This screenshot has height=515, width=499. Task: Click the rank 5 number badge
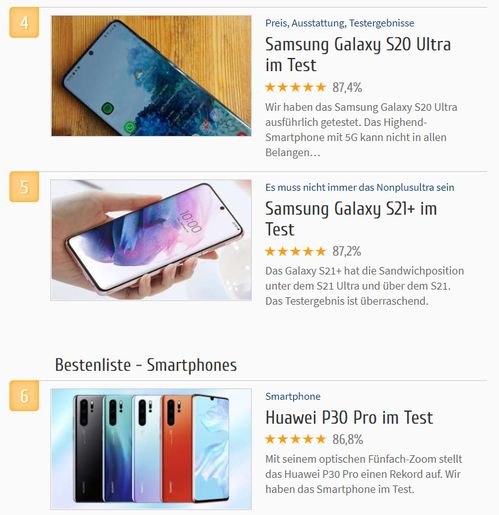click(24, 187)
